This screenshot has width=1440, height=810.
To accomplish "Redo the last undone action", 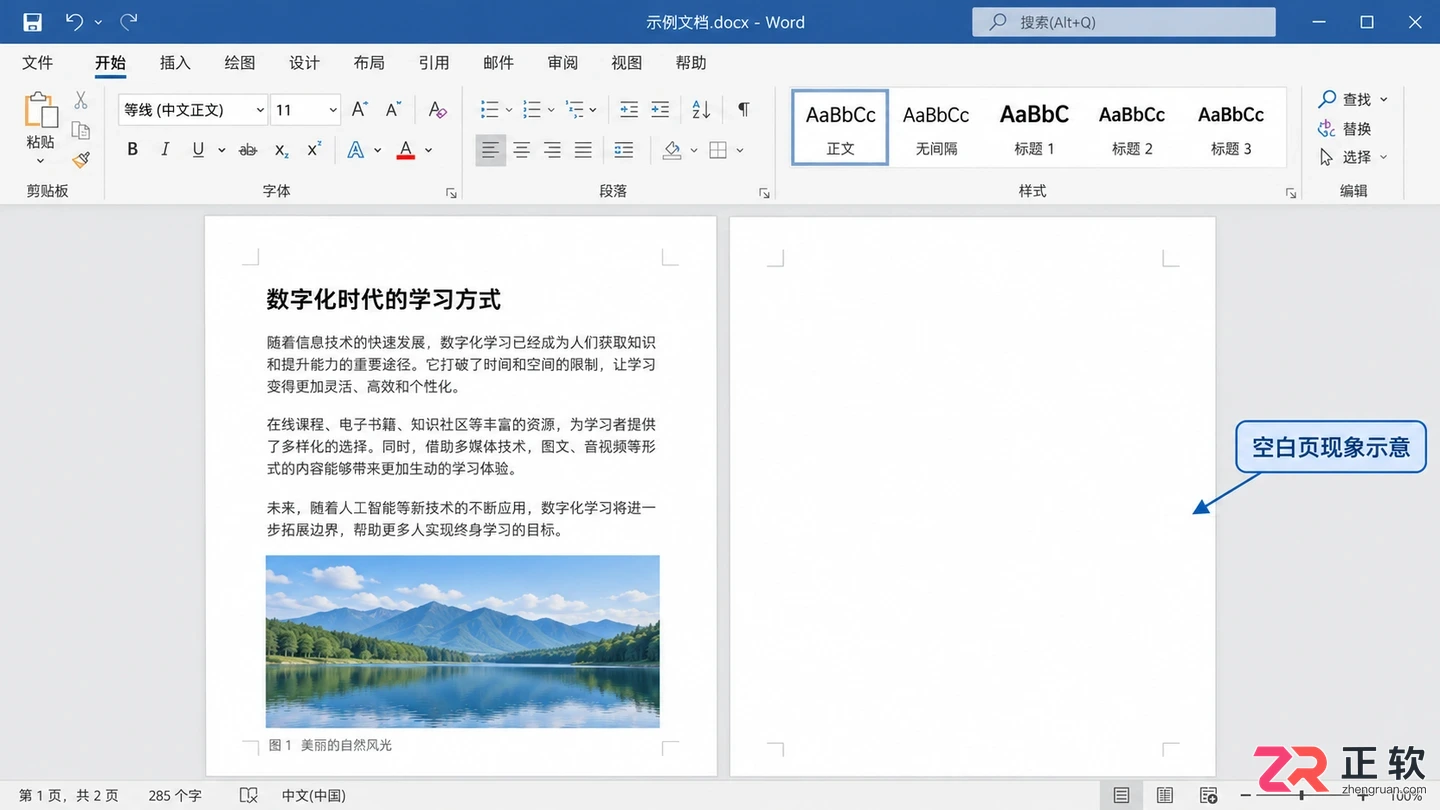I will (x=129, y=22).
